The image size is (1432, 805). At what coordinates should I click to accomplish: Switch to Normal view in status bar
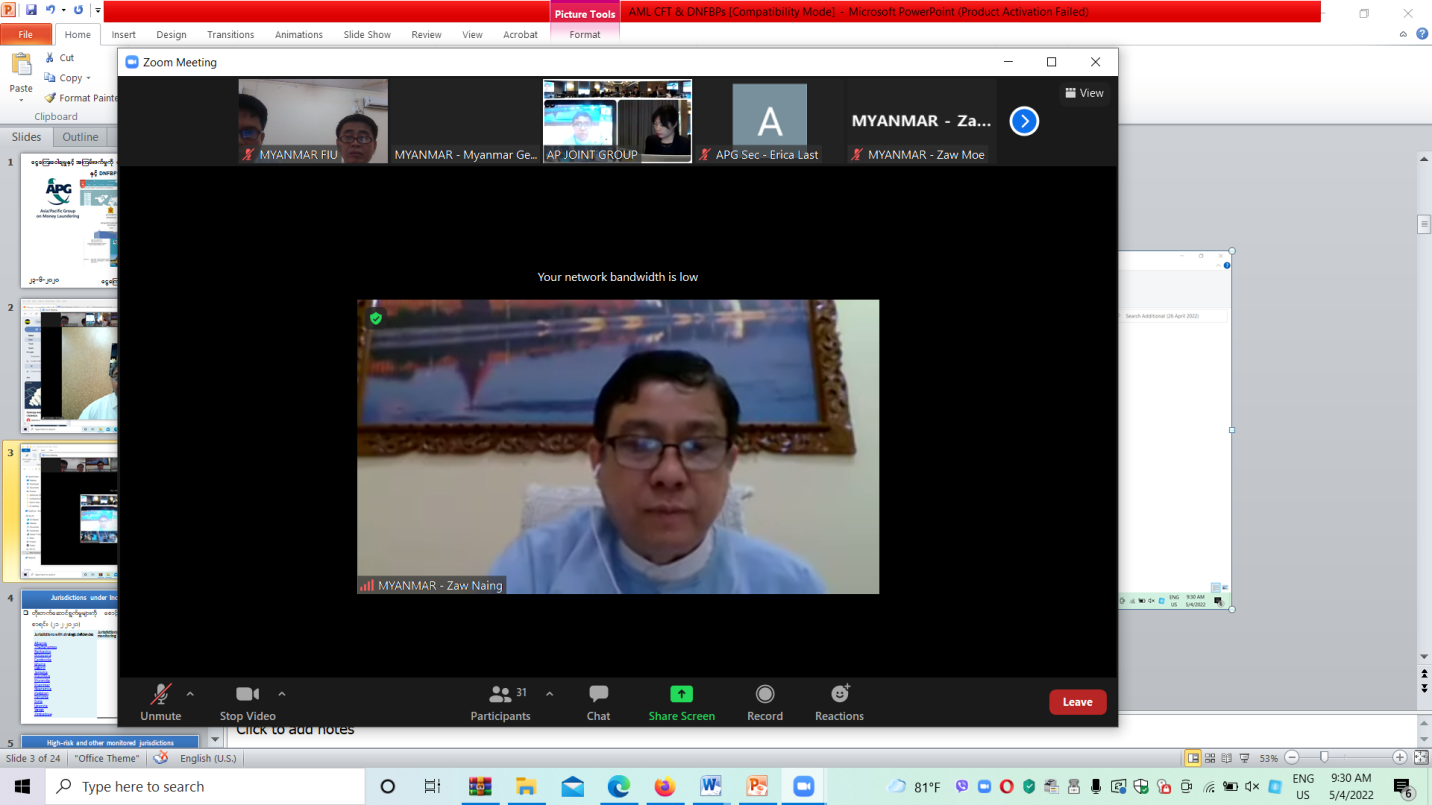[1192, 758]
